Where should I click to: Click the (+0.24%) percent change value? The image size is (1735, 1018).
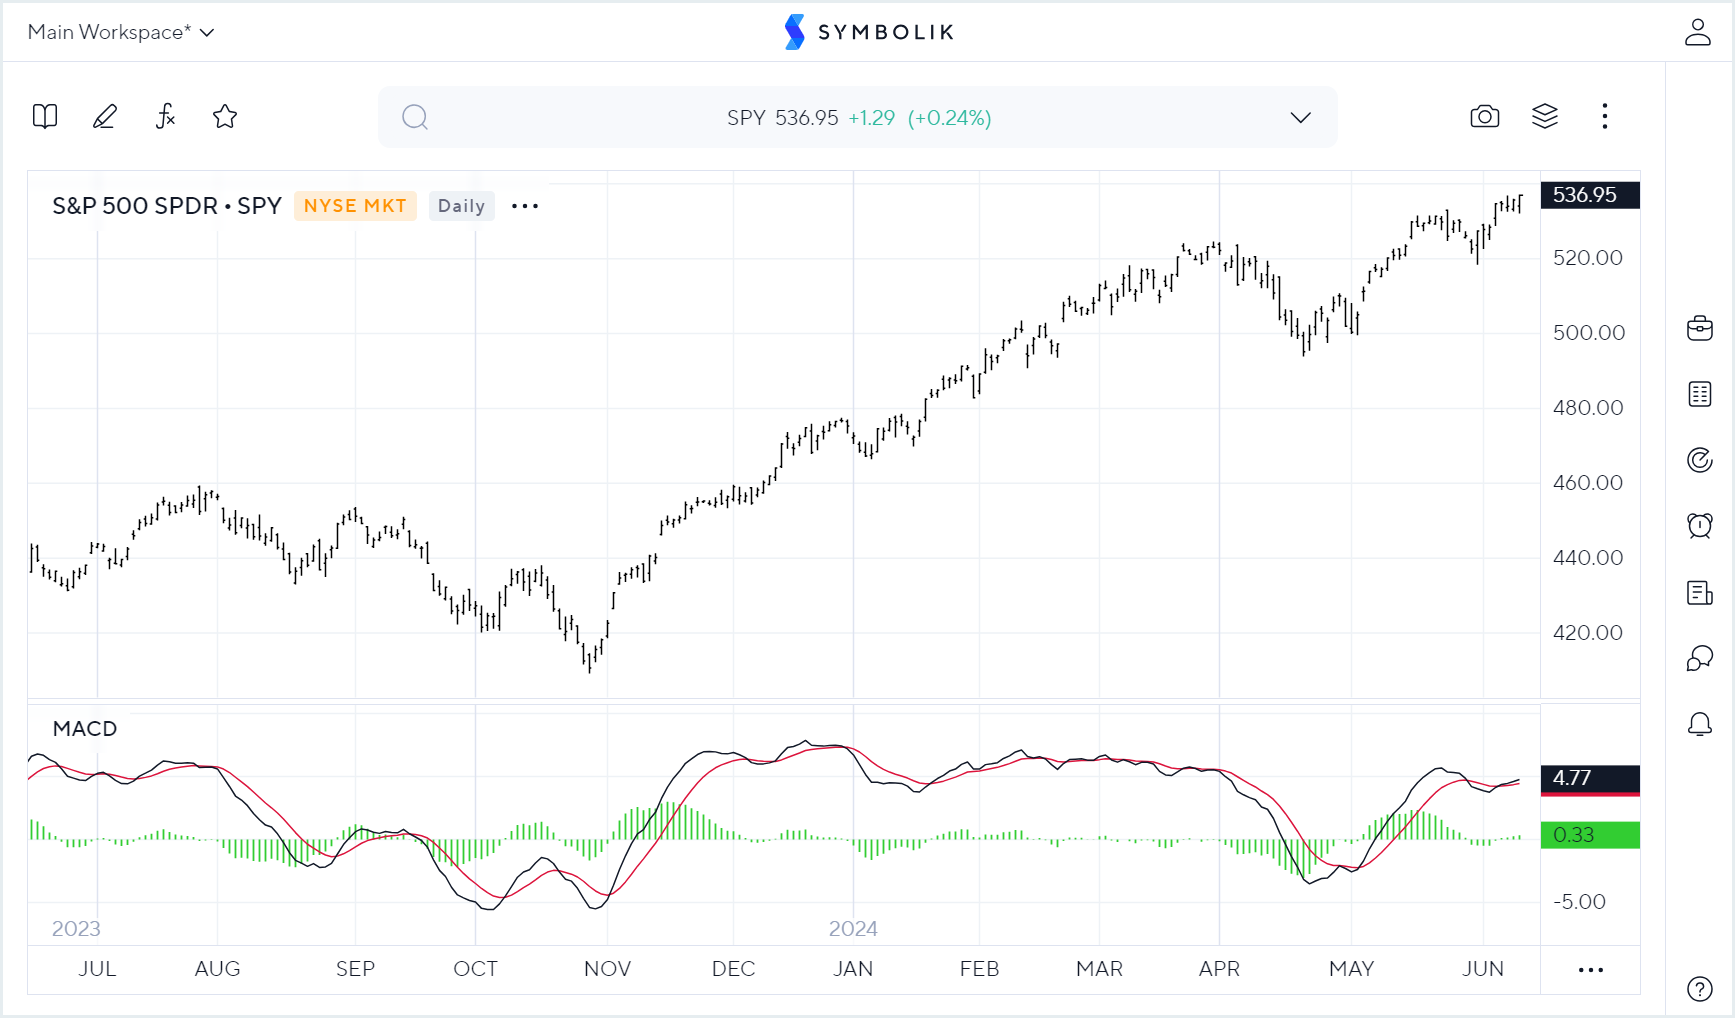[x=950, y=118]
